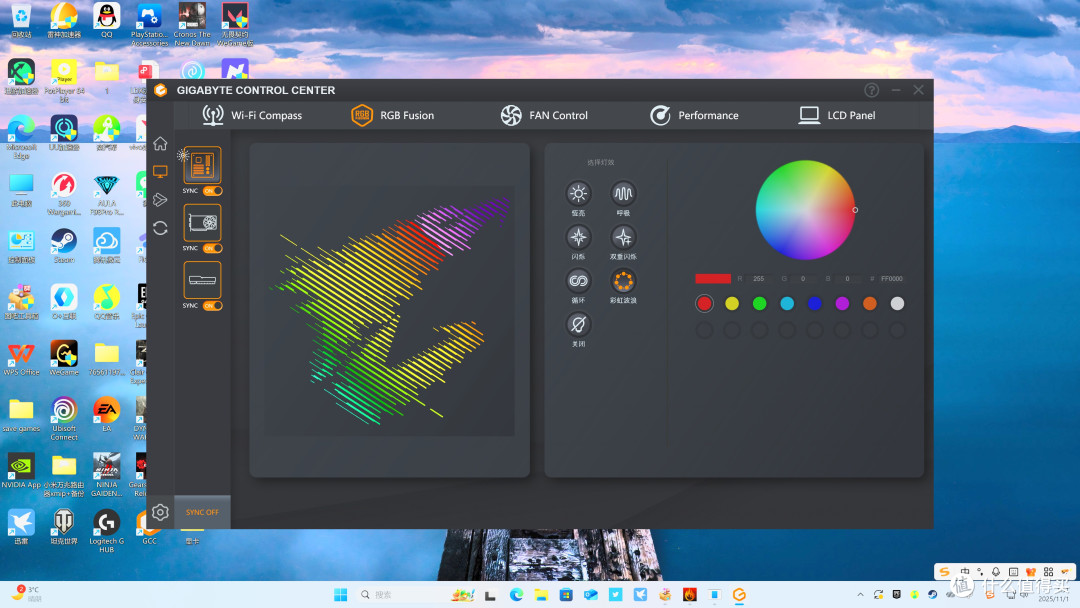This screenshot has width=1080, height=608.
Task: Open the Ubisoft Connect desktop shortcut
Action: [x=64, y=419]
